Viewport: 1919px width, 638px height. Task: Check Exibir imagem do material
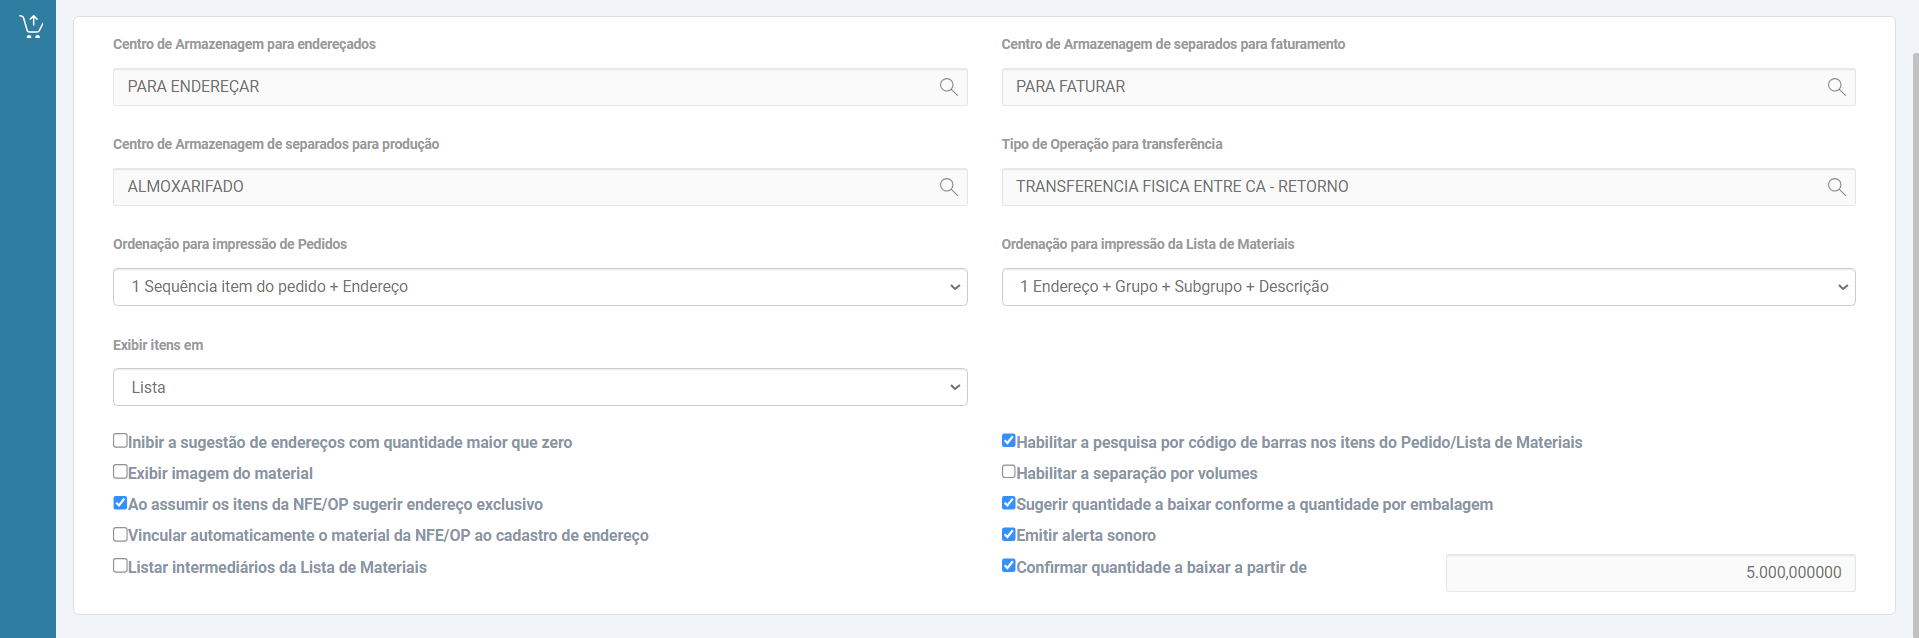pyautogui.click(x=121, y=472)
